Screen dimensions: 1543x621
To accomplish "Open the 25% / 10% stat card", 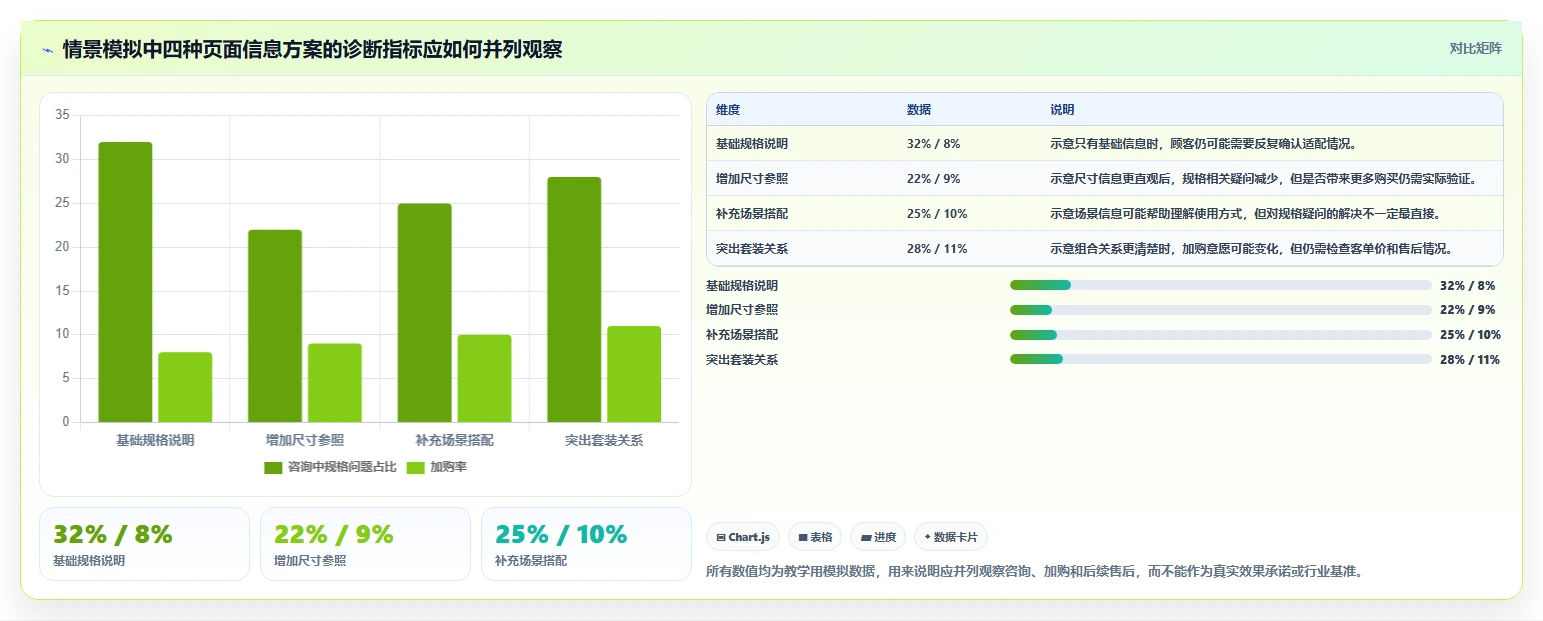I will click(586, 544).
